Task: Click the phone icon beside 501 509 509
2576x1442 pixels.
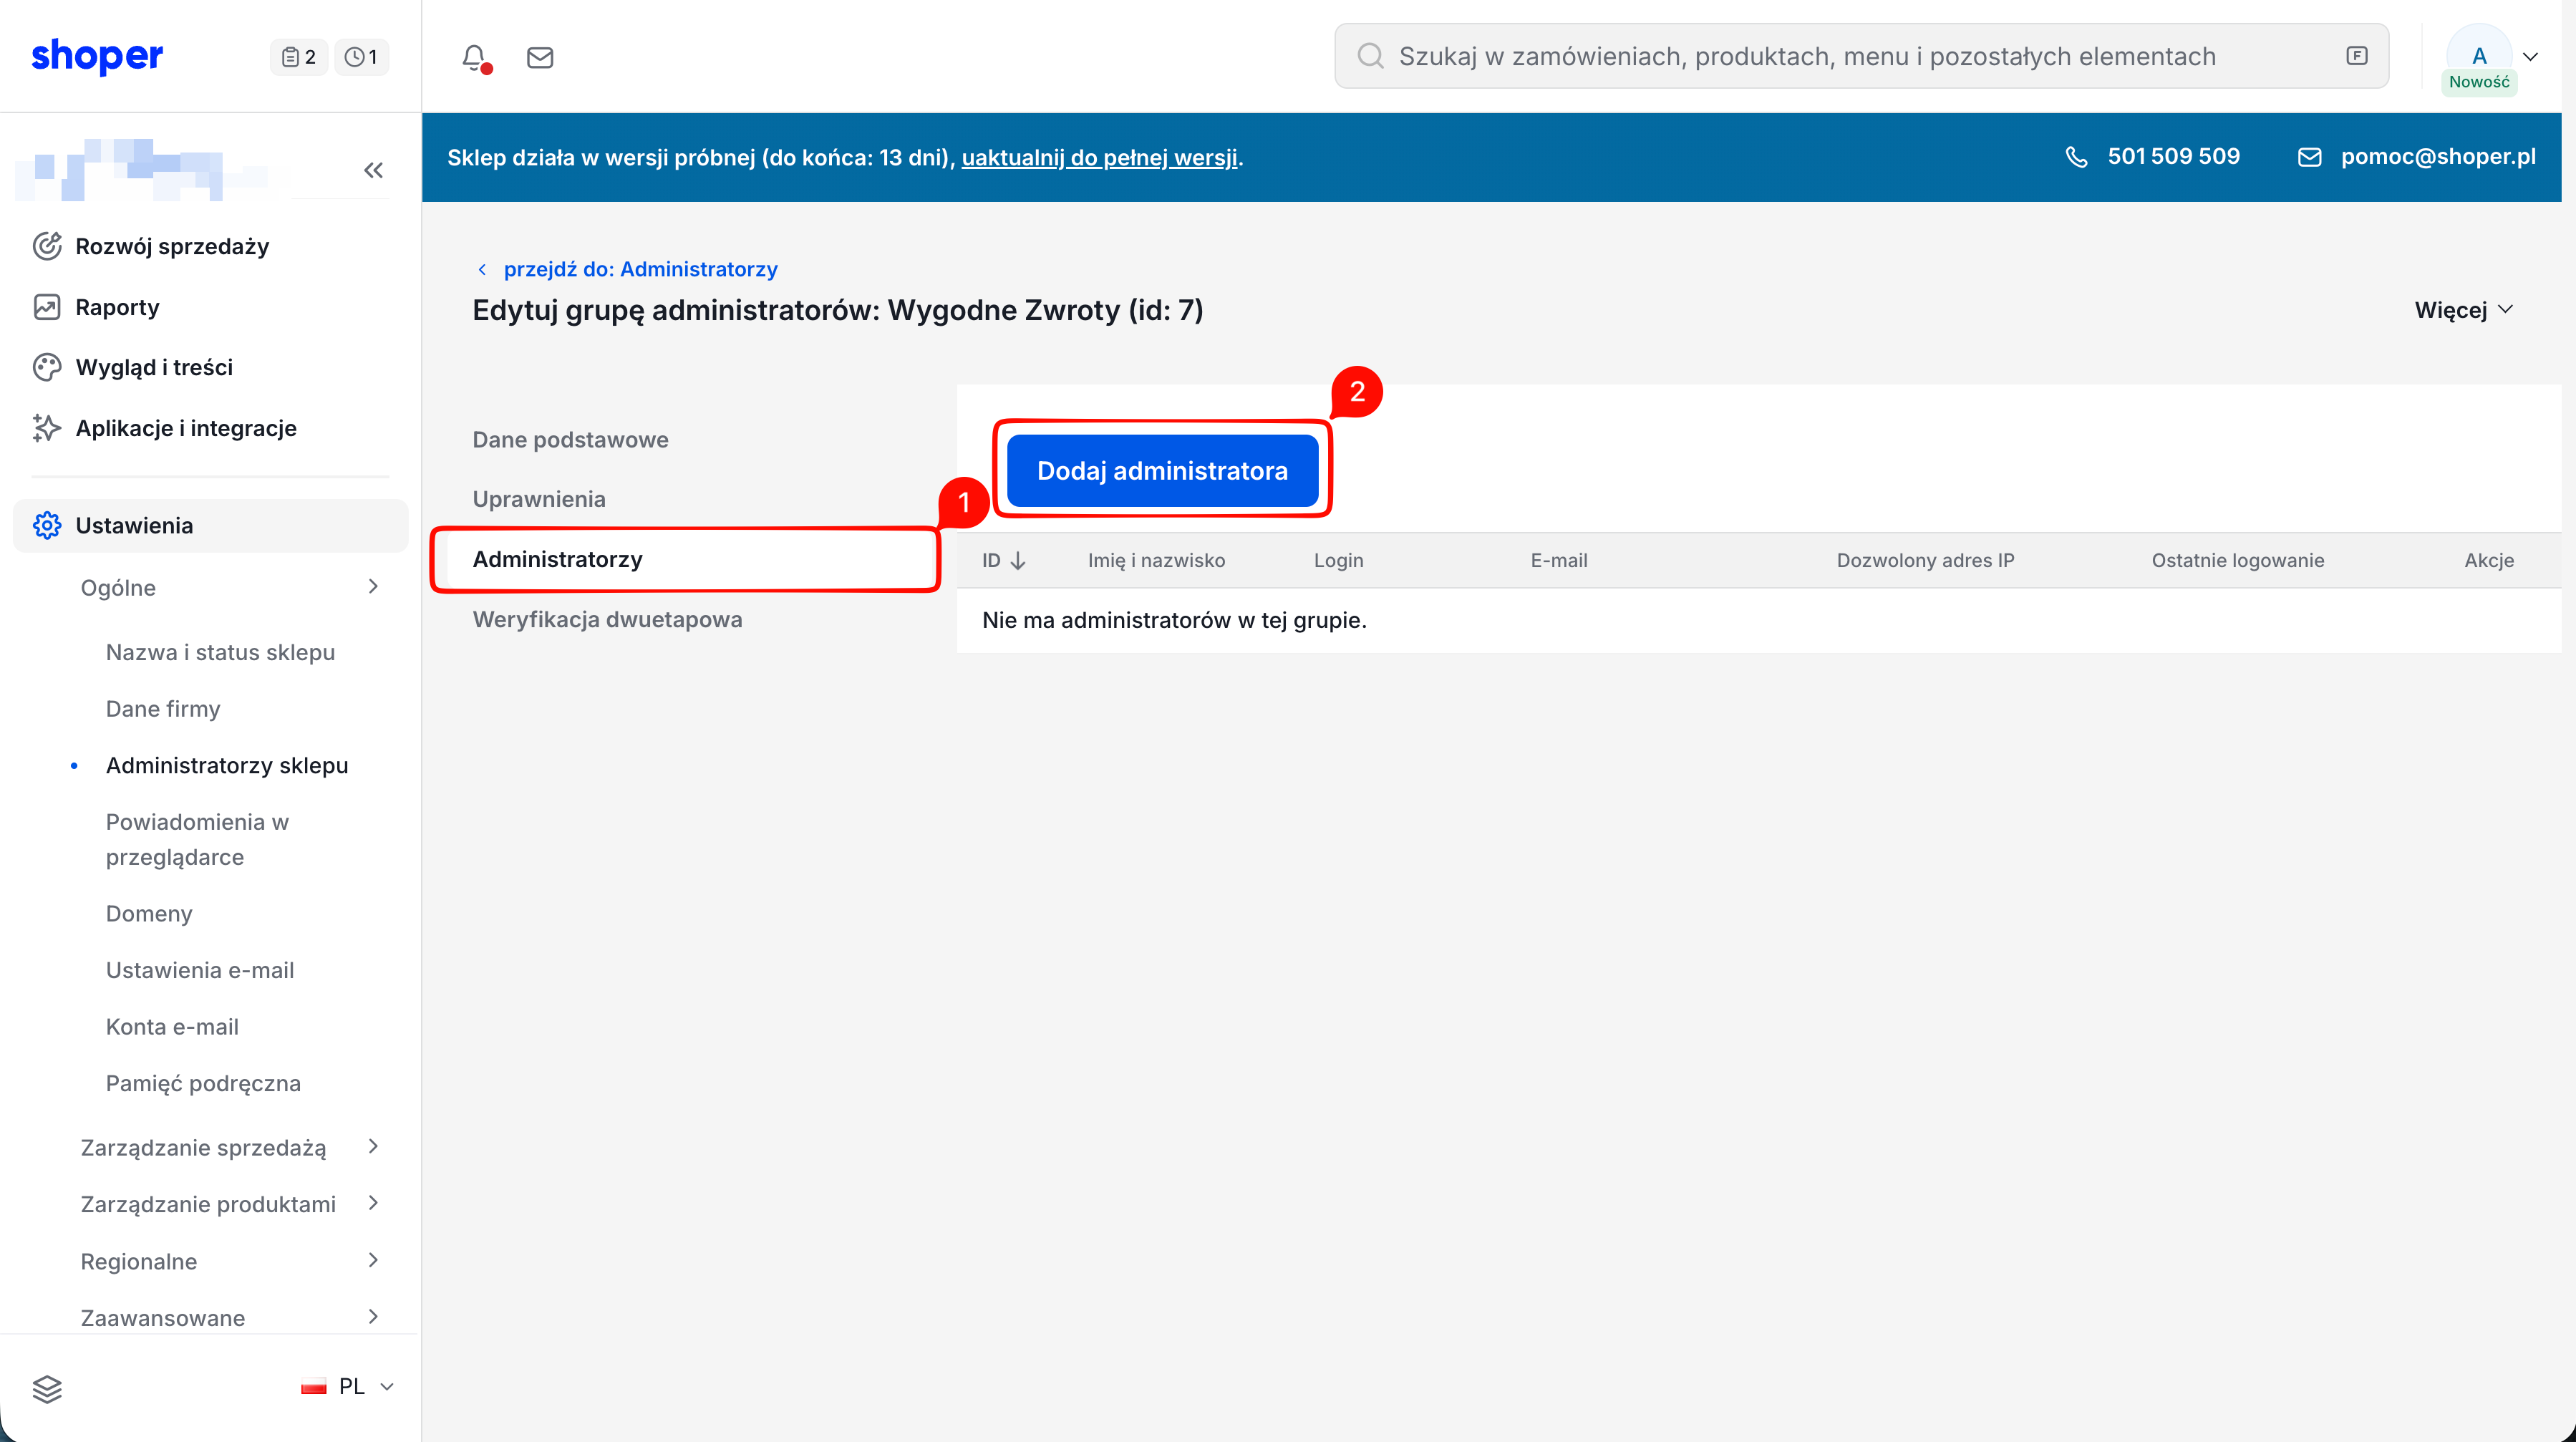Action: [x=2077, y=157]
